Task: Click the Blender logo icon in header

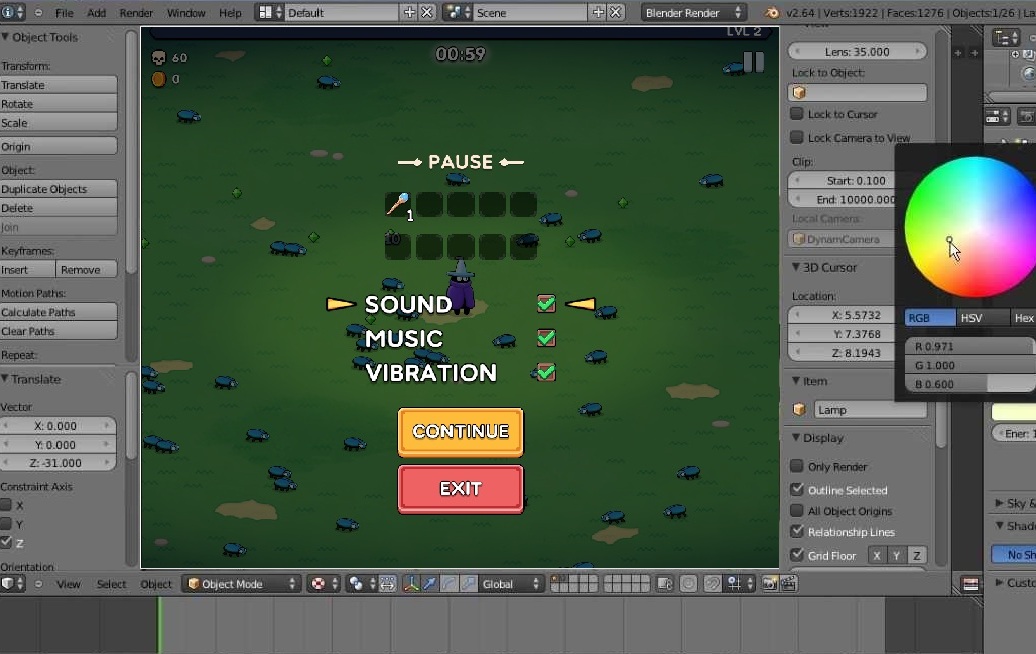Action: (x=771, y=12)
